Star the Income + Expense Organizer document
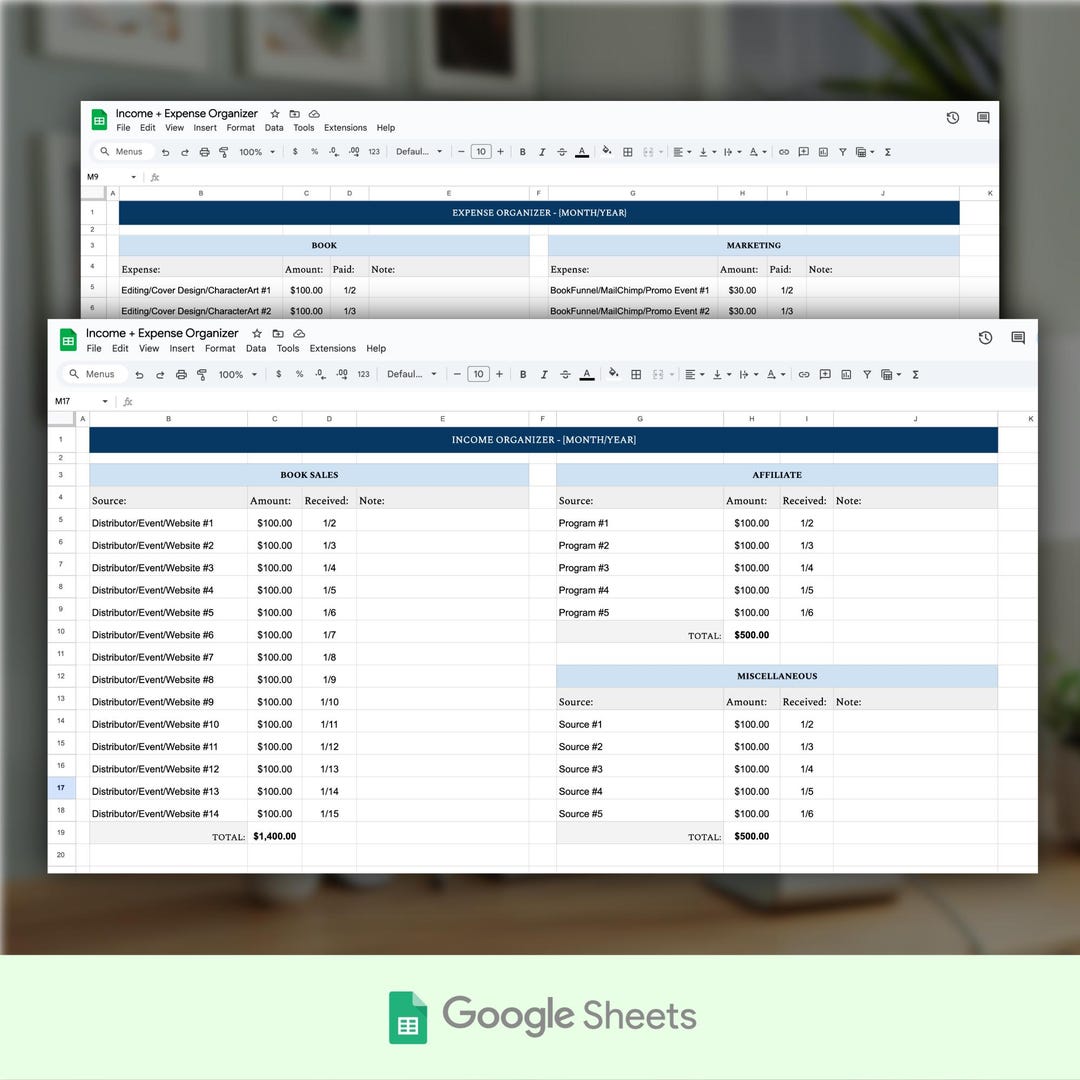 click(257, 333)
